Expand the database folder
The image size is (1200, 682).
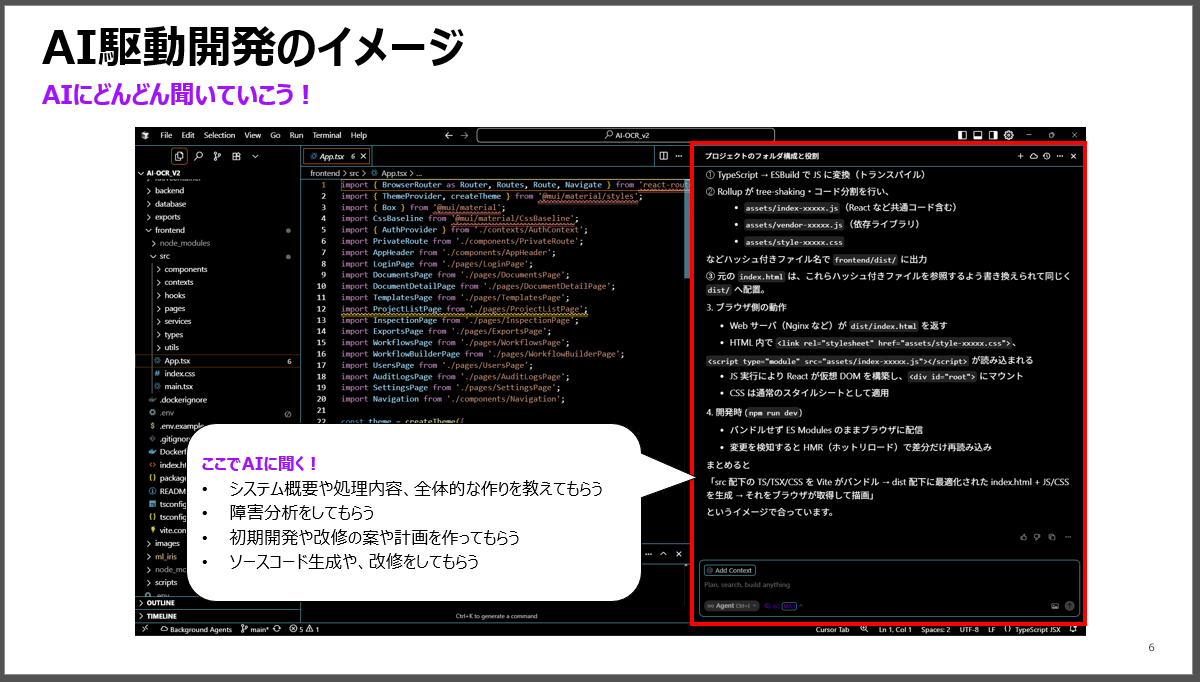(x=217, y=203)
